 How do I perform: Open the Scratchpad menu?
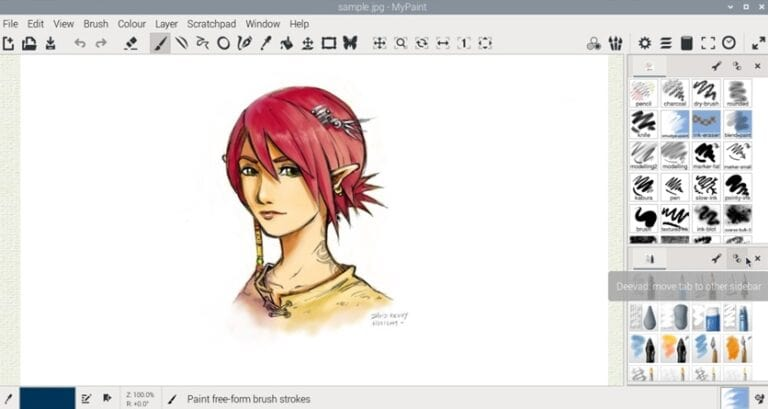click(x=211, y=24)
